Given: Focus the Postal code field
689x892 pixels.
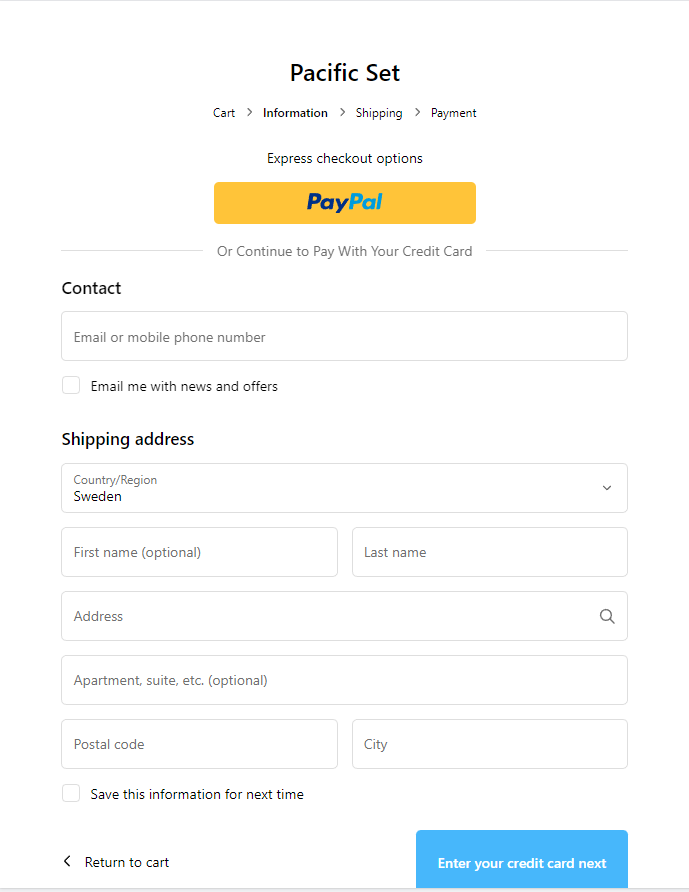Looking at the screenshot, I should pos(199,744).
